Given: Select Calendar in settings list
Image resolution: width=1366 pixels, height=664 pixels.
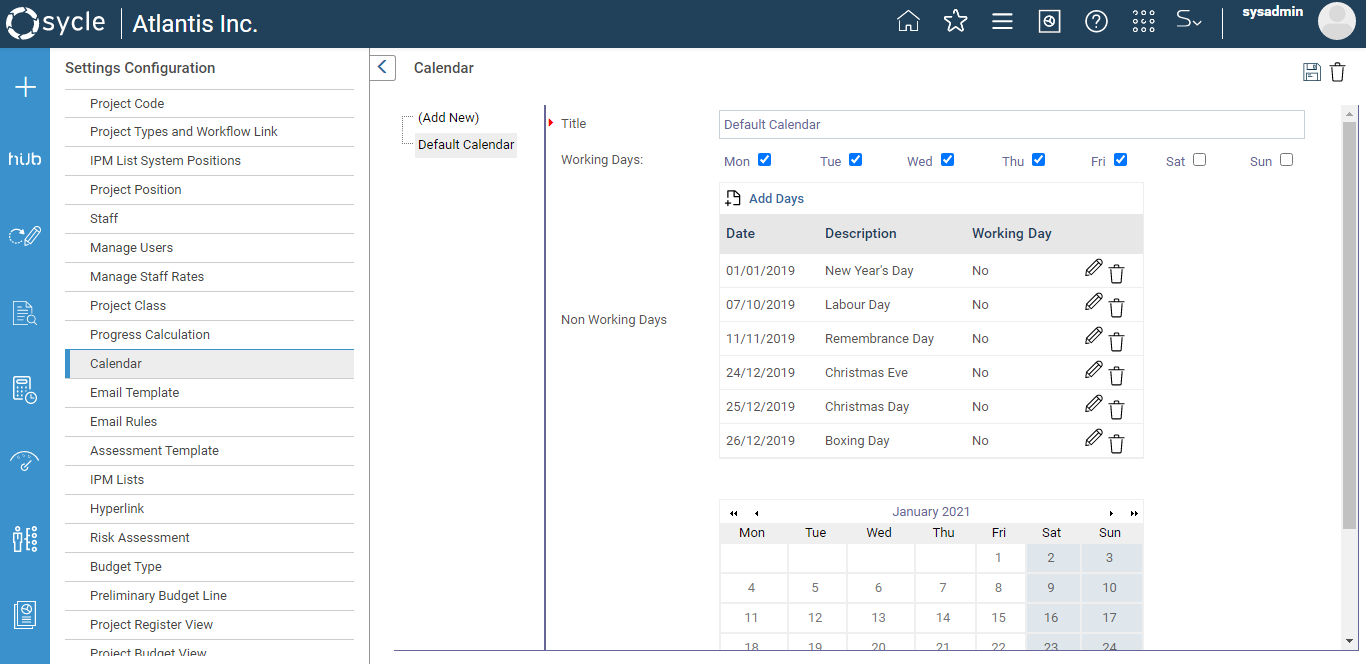Looking at the screenshot, I should coord(209,363).
